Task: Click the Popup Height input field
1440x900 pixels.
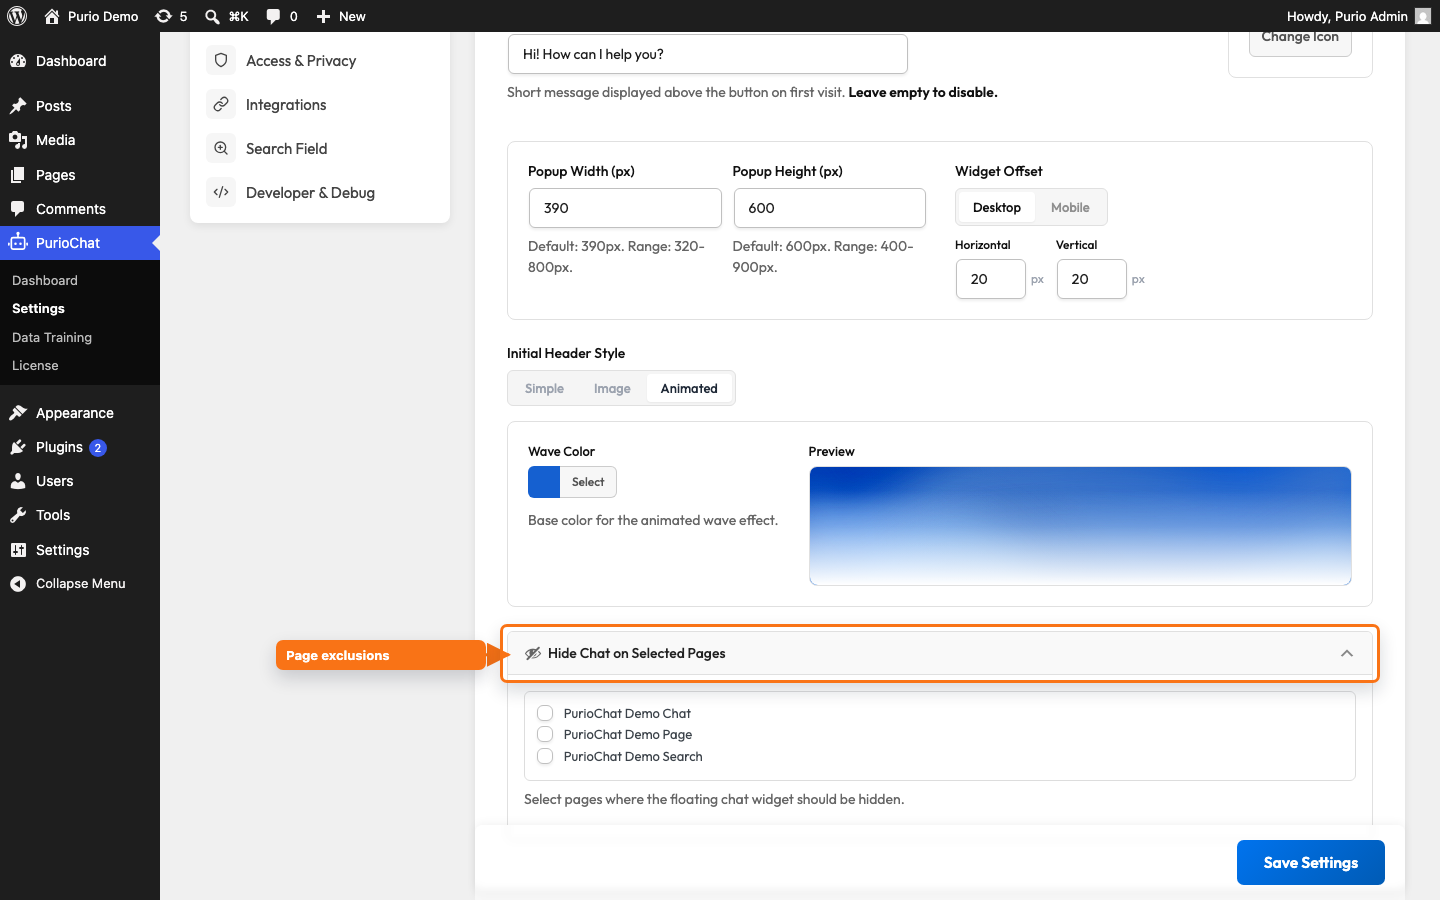Action: click(x=830, y=208)
